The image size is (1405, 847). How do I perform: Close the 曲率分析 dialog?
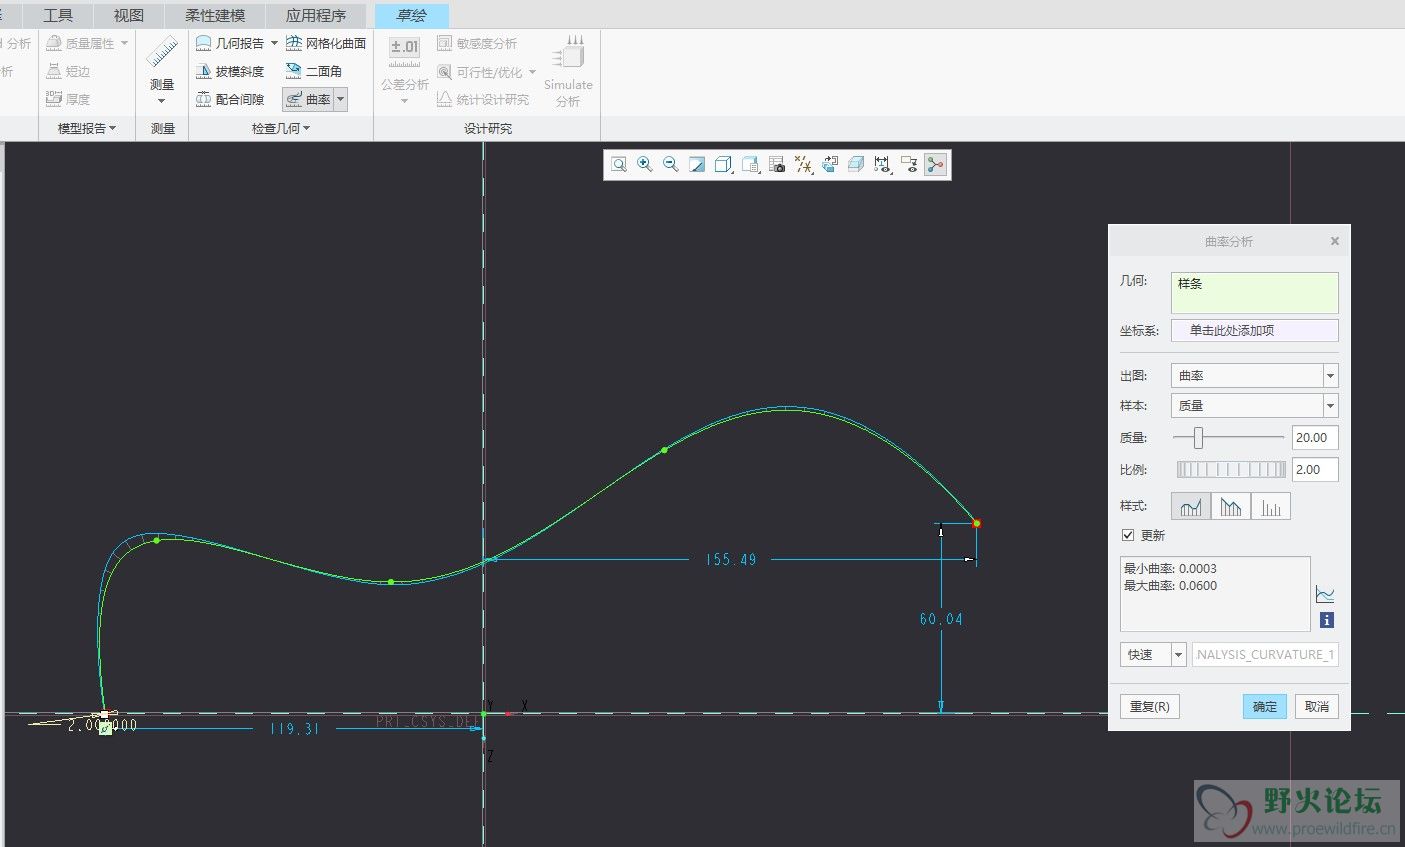point(1334,241)
